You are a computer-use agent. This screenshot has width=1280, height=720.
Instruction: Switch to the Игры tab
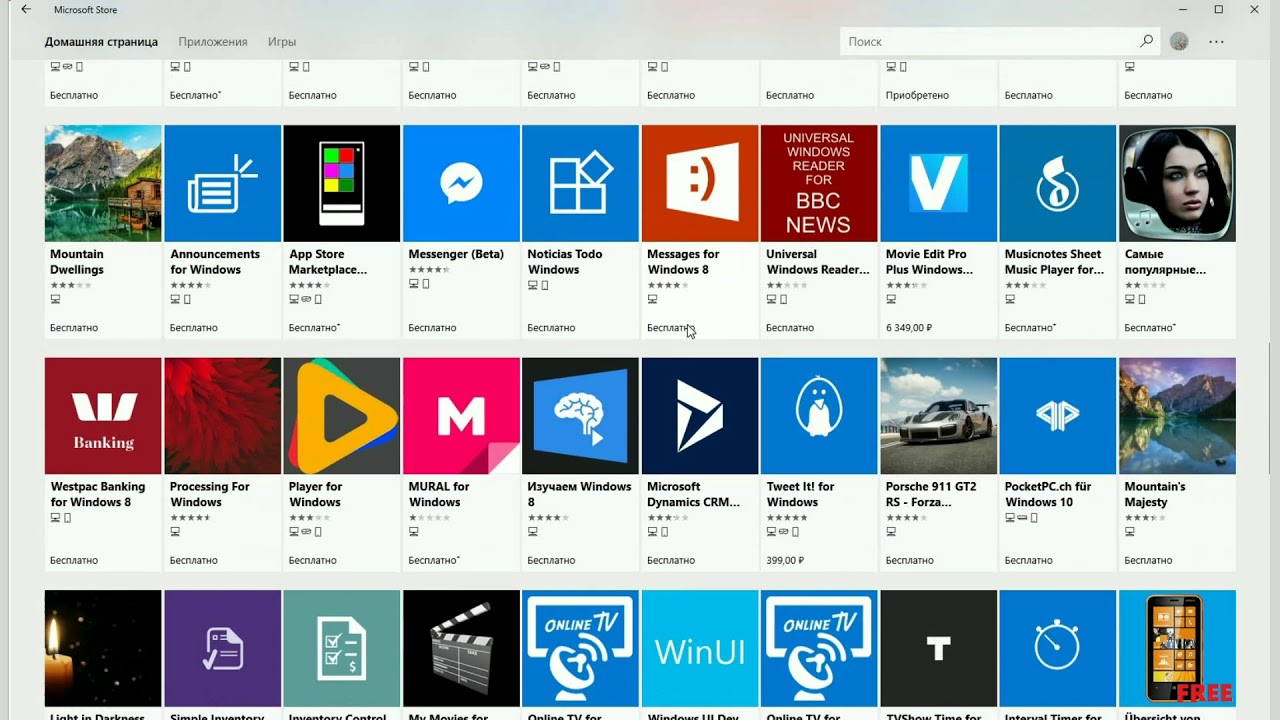point(282,42)
